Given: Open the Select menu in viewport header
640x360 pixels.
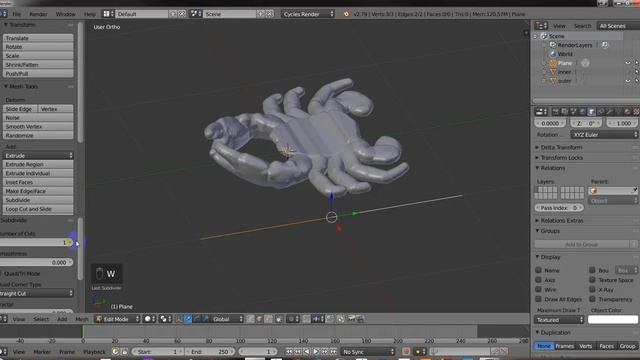Looking at the screenshot, I should point(41,319).
